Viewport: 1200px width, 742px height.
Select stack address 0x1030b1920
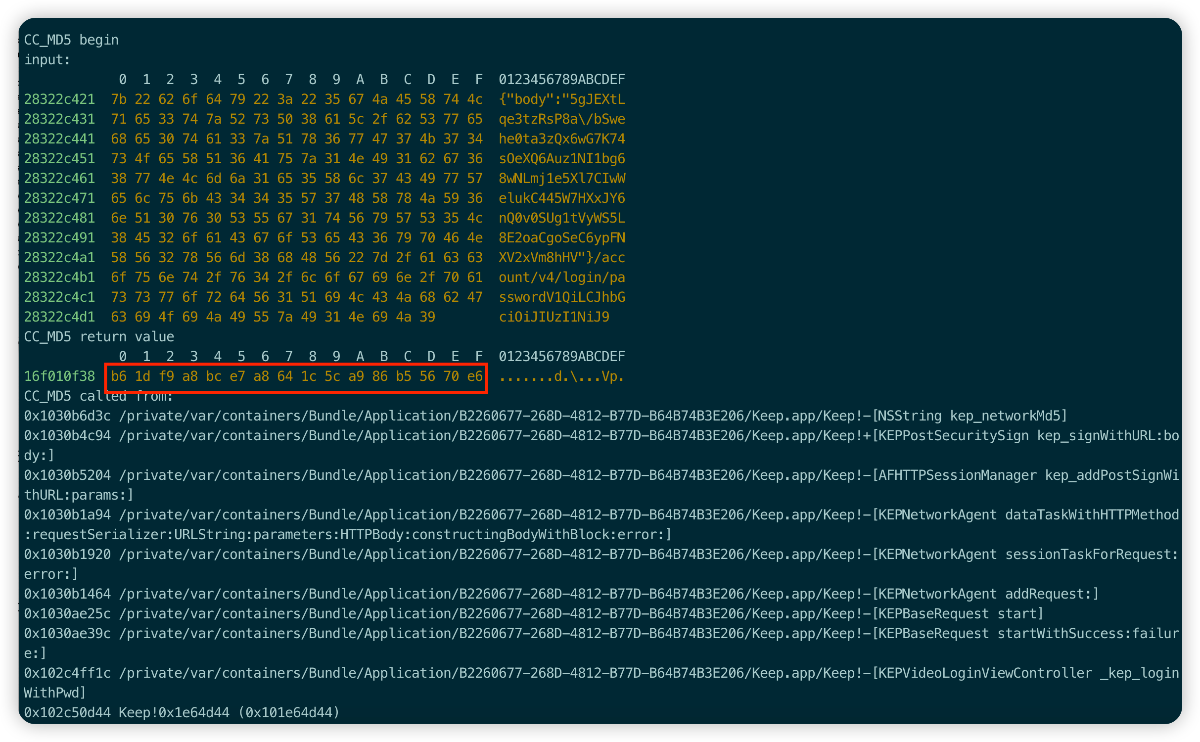point(67,555)
